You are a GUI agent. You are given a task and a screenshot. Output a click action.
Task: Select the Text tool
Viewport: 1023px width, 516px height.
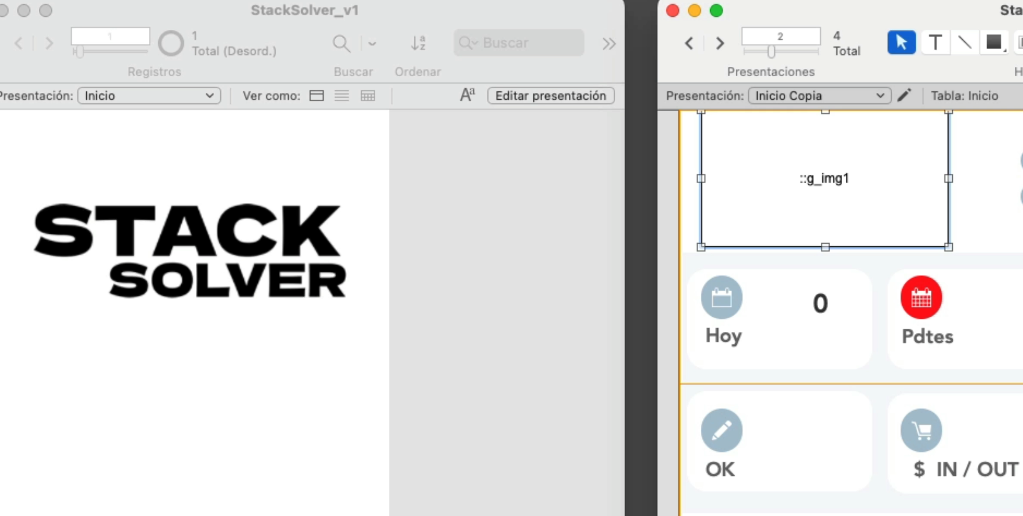tap(935, 42)
